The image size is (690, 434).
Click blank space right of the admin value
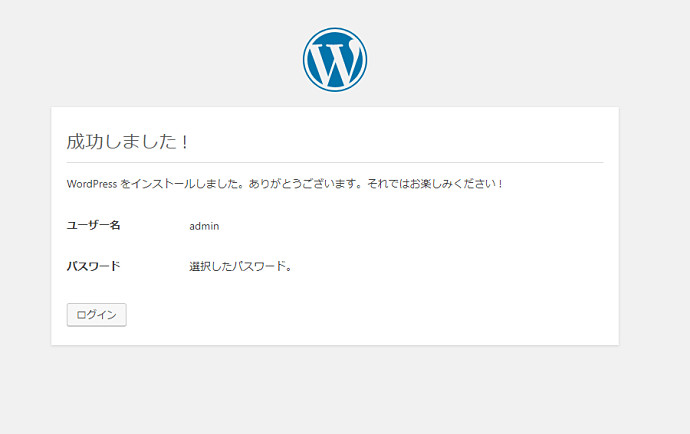coord(400,226)
